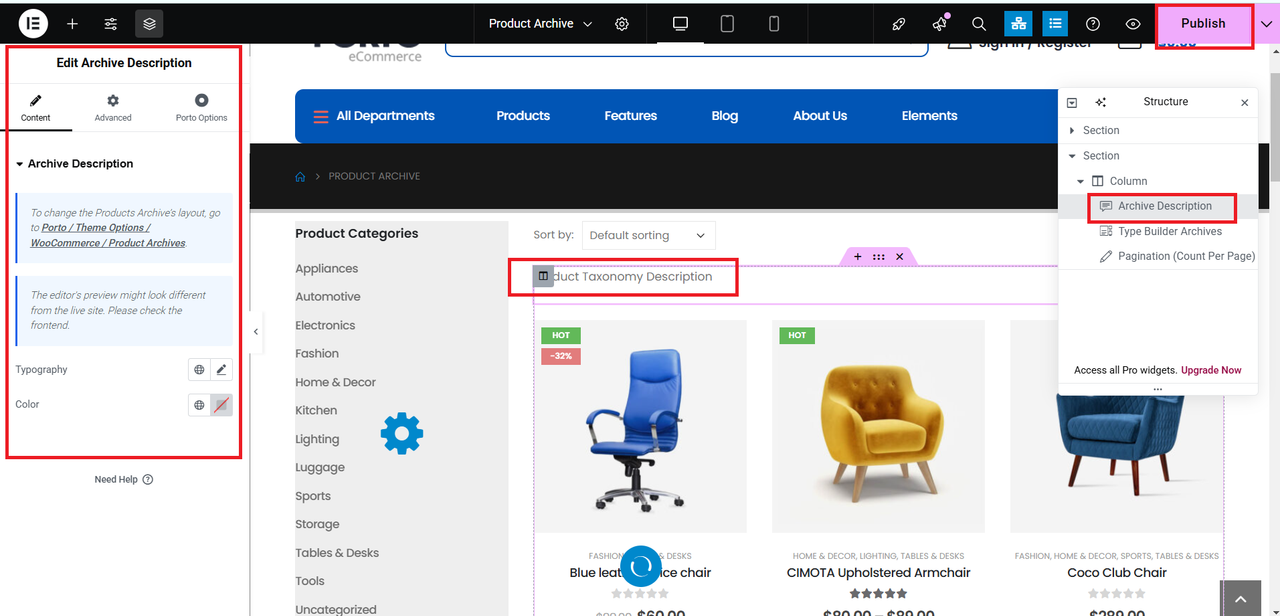This screenshot has width=1280, height=616.
Task: Switch to the Advanced tab
Action: pos(113,108)
